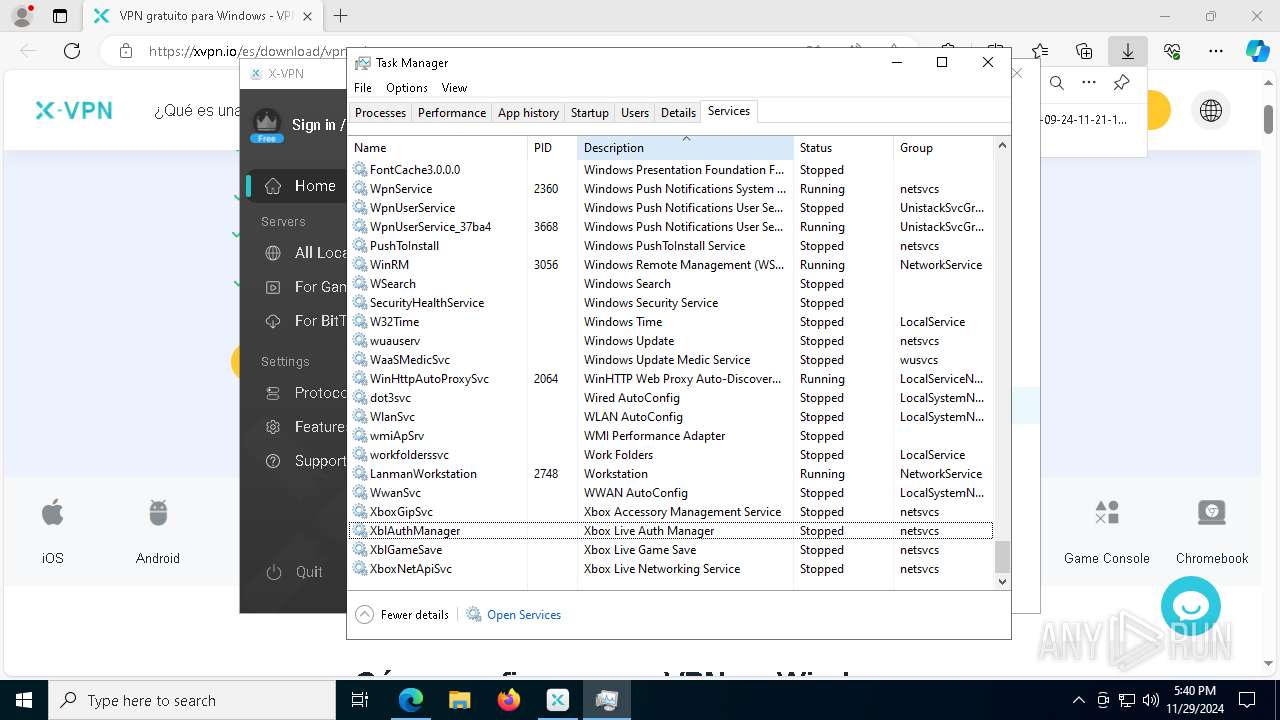The image size is (1280, 720).
Task: Open the Options menu in Task Manager
Action: [x=406, y=88]
